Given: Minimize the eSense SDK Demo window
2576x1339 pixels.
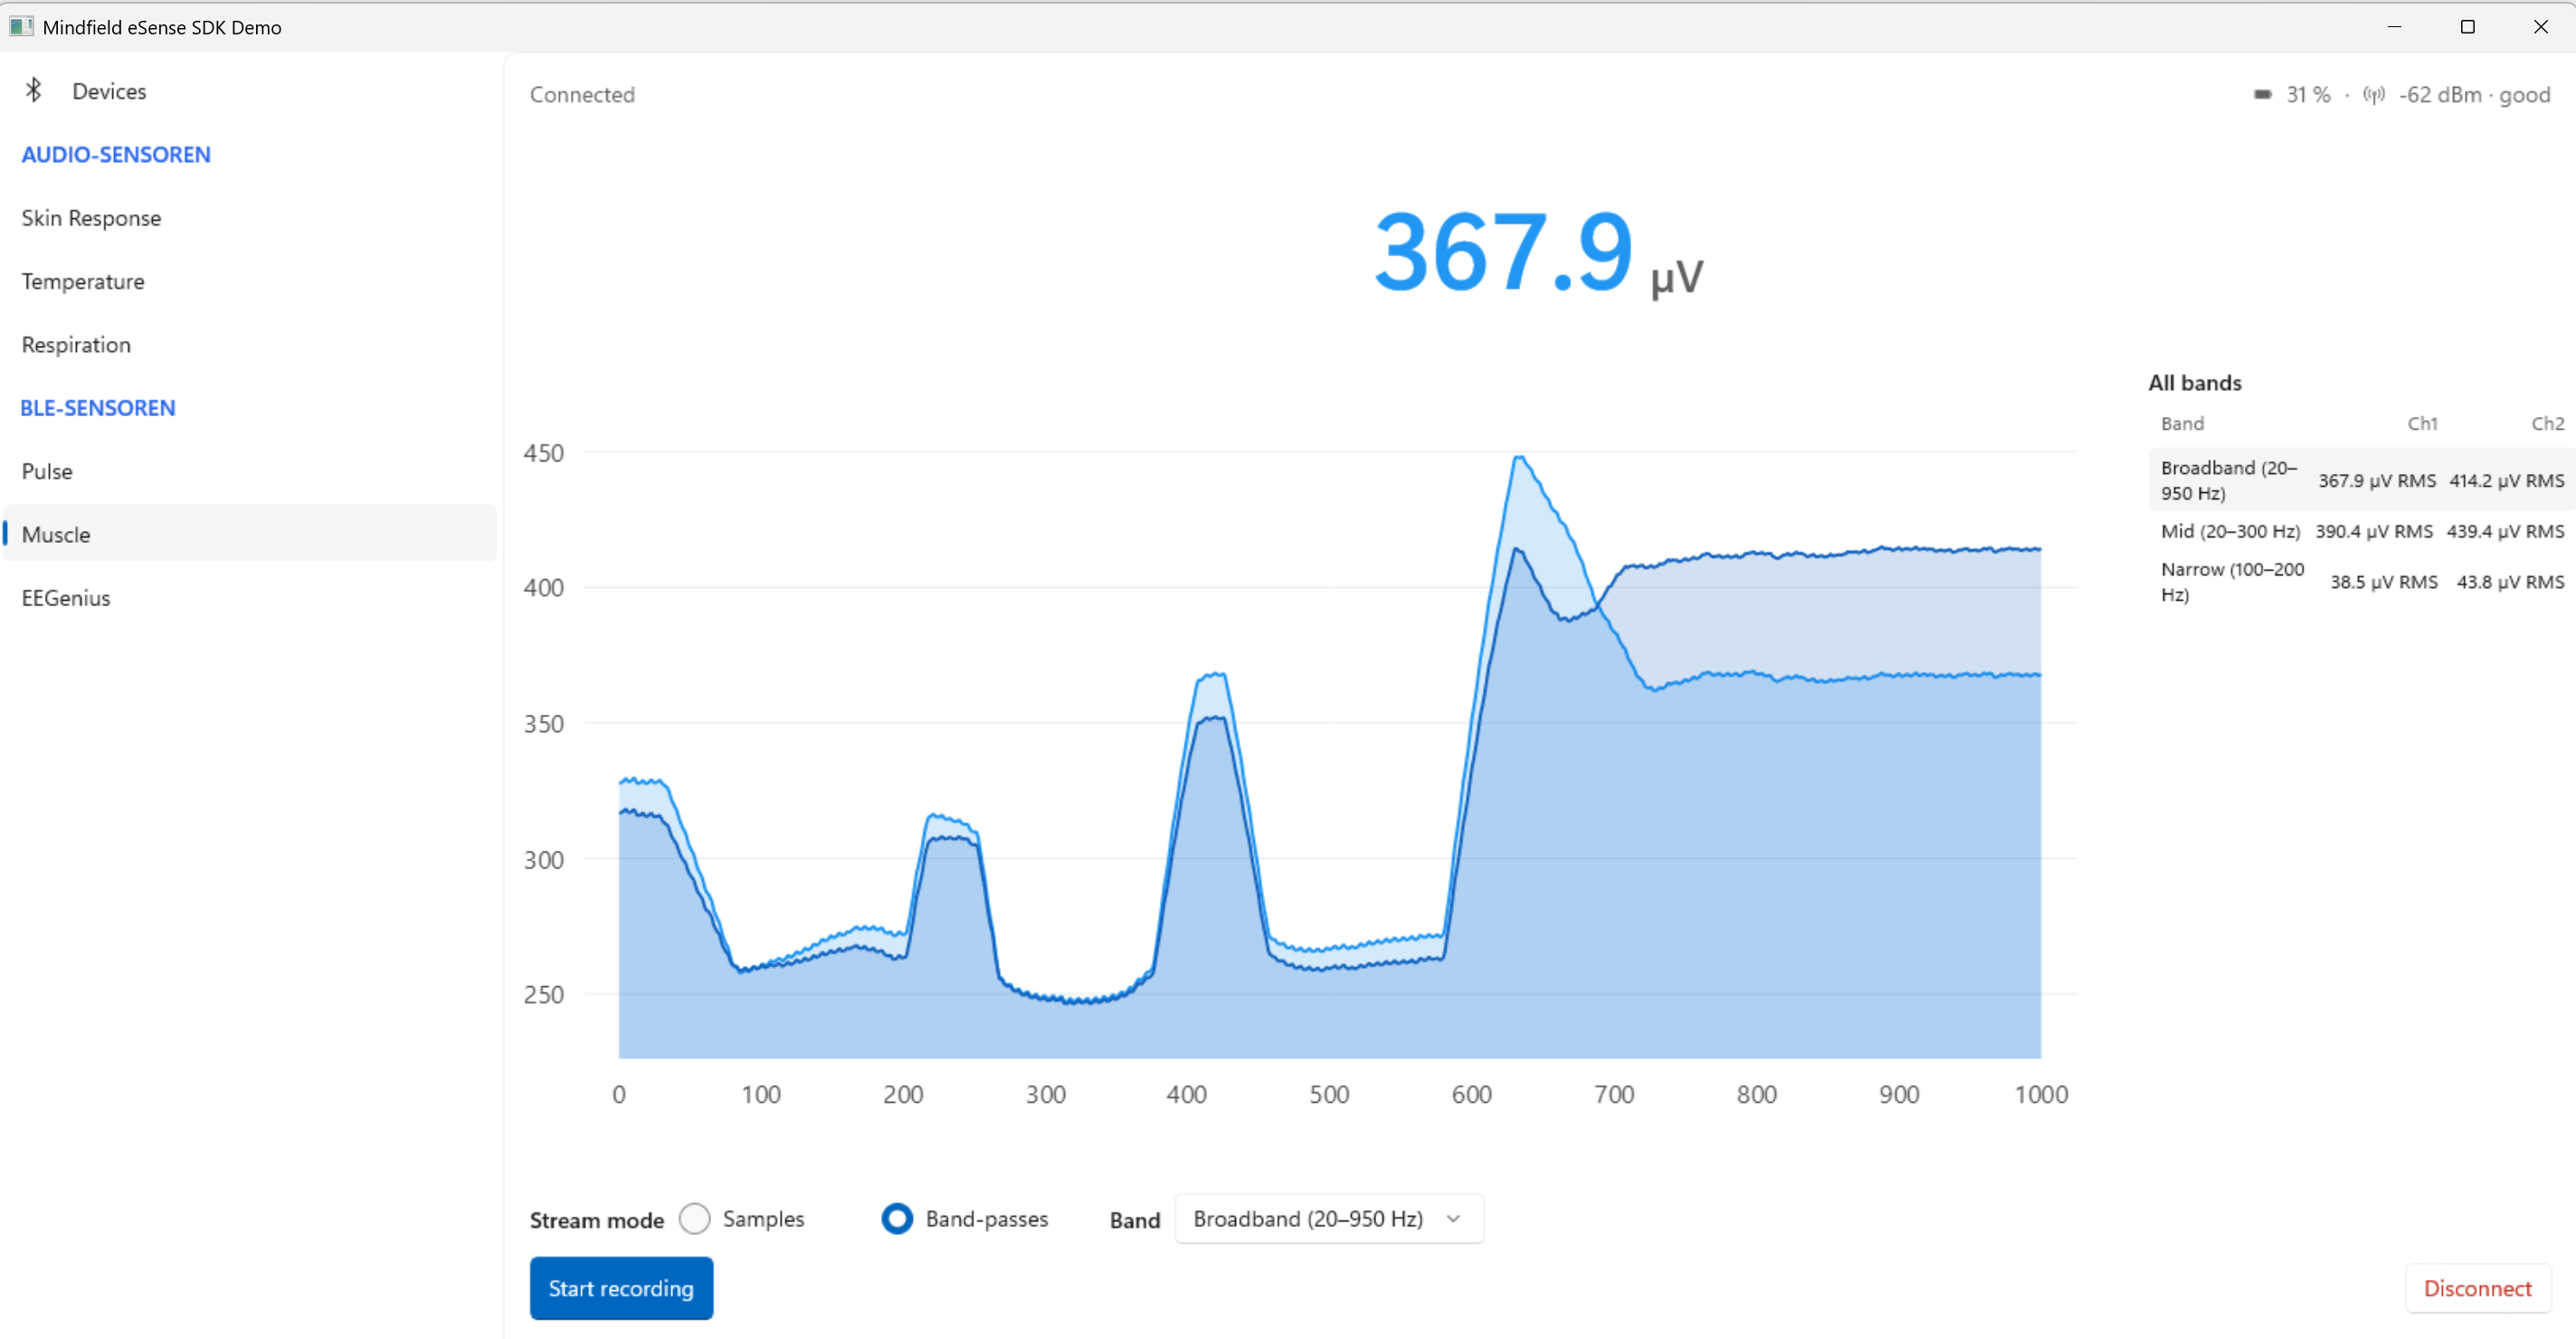Looking at the screenshot, I should pos(2394,27).
